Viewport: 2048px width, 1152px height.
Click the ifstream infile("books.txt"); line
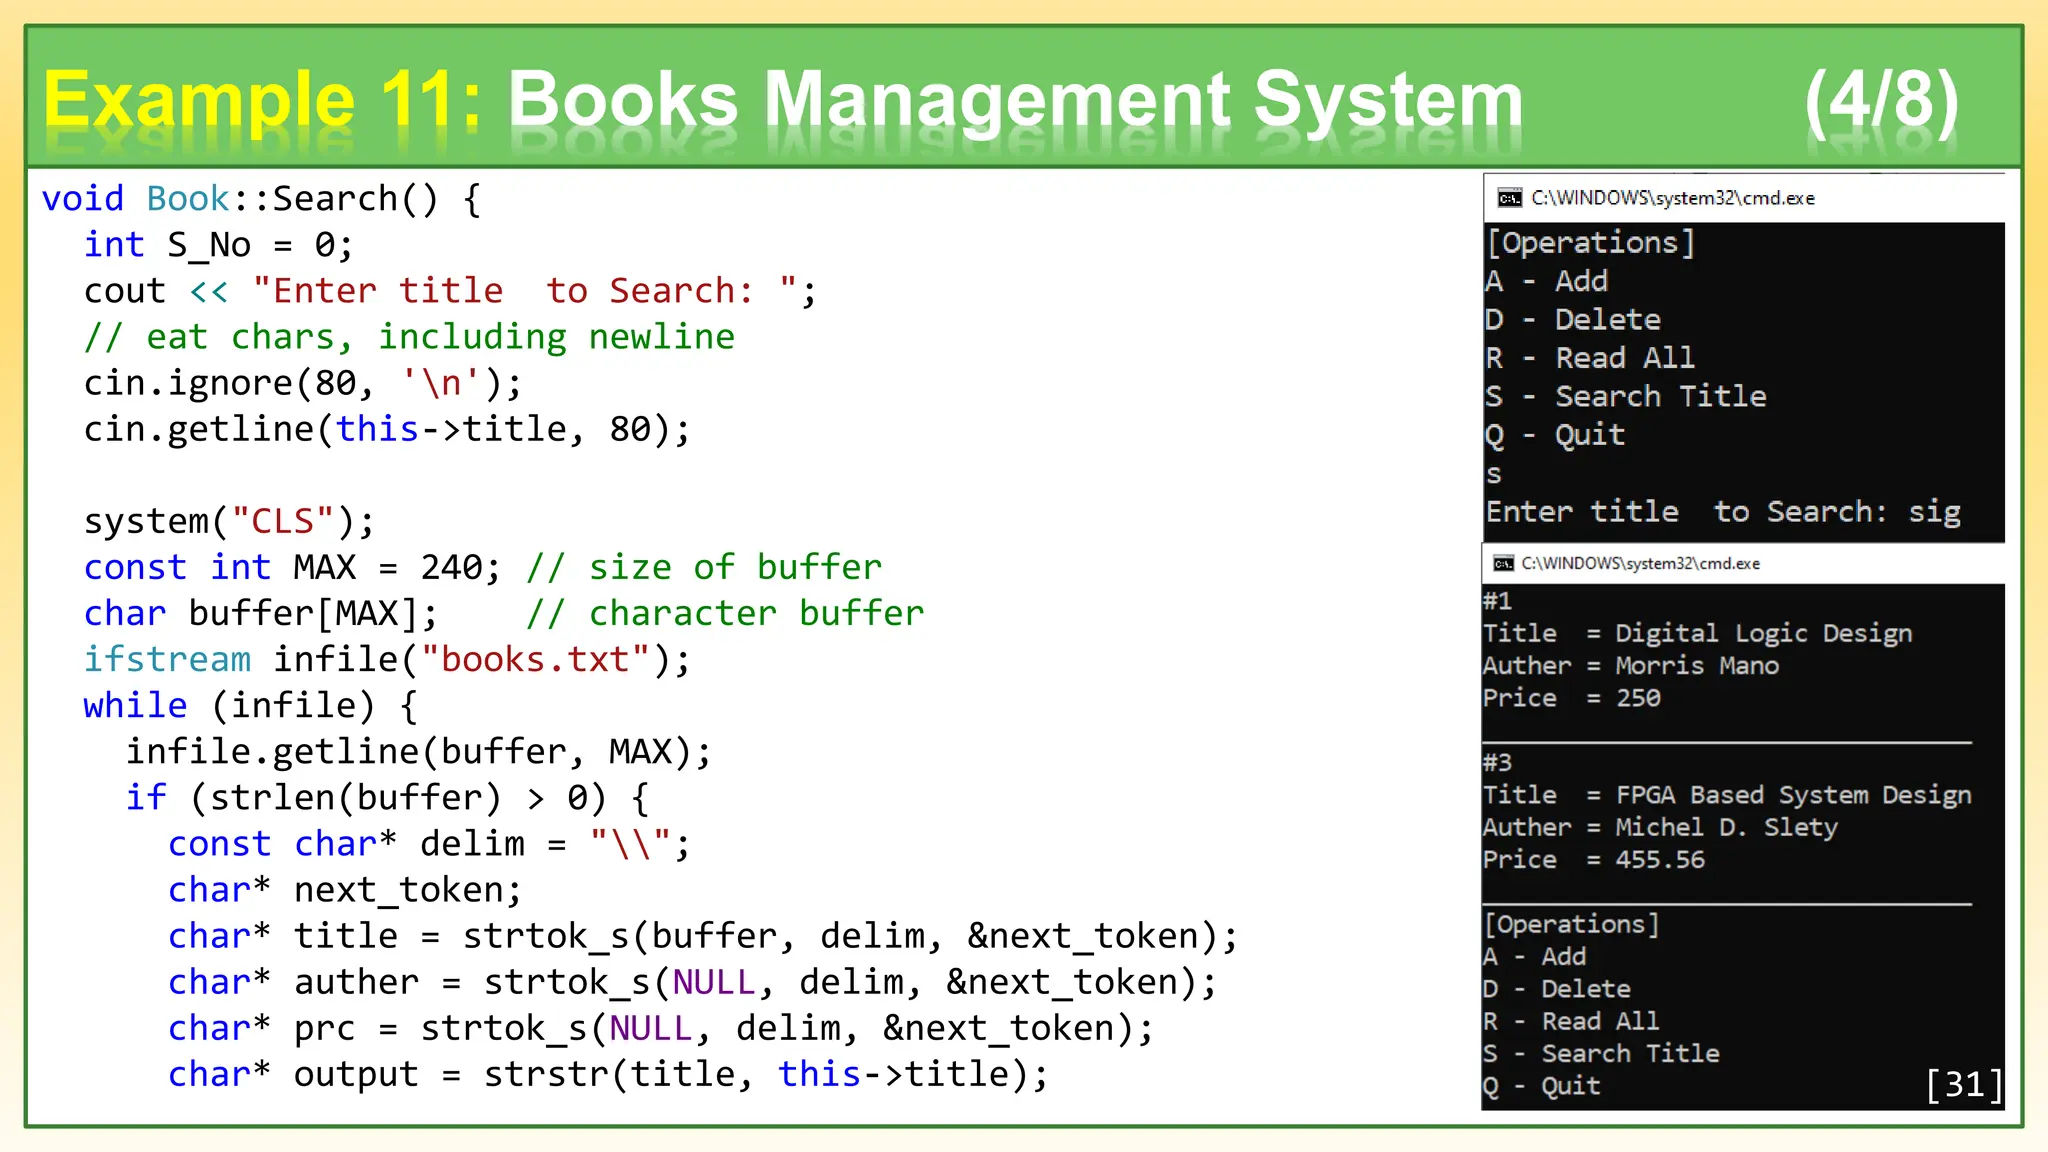click(x=387, y=659)
